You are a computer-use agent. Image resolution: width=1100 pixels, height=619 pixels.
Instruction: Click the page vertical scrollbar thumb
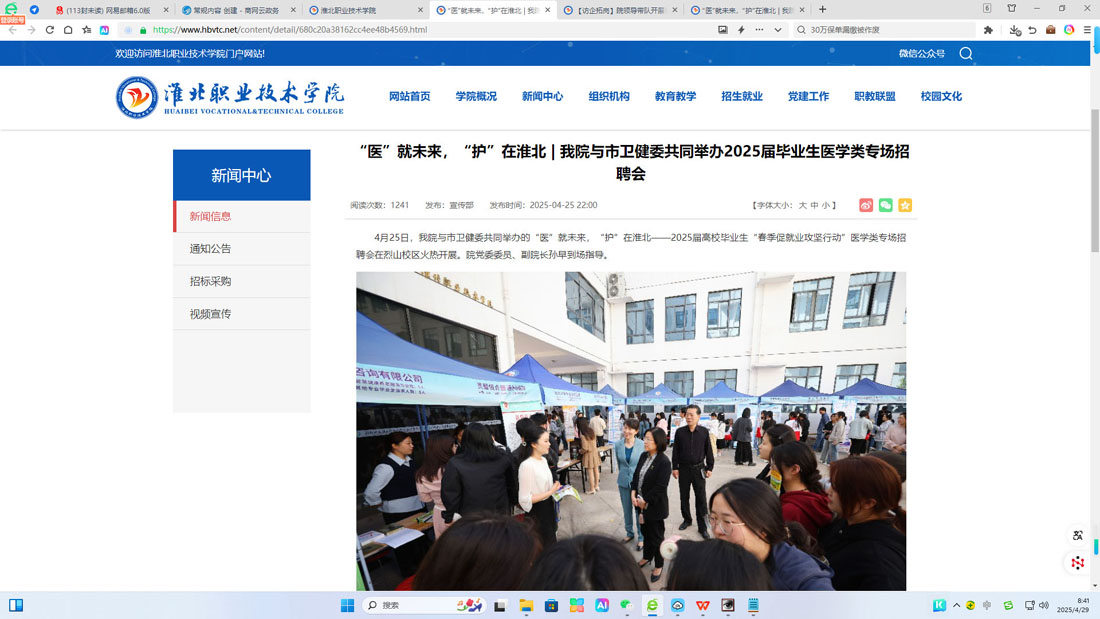[1095, 181]
